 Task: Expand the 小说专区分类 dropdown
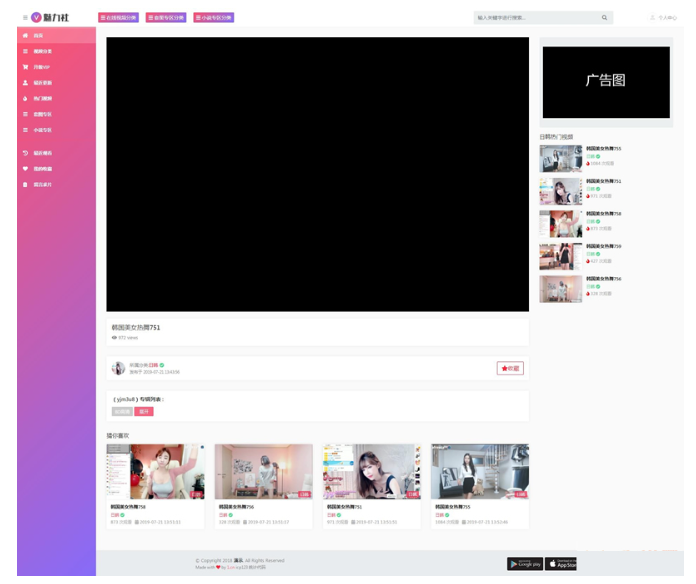tap(214, 17)
